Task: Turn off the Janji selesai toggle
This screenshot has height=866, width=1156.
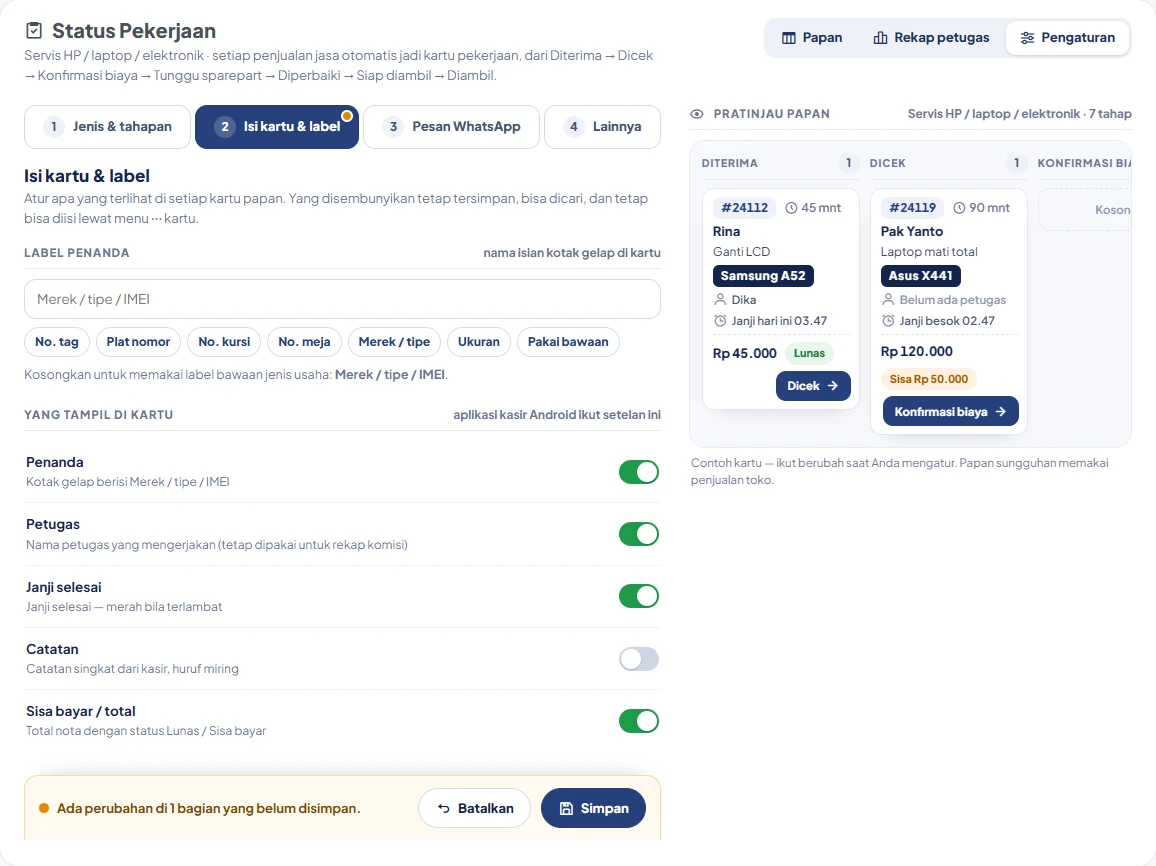Action: click(x=638, y=596)
